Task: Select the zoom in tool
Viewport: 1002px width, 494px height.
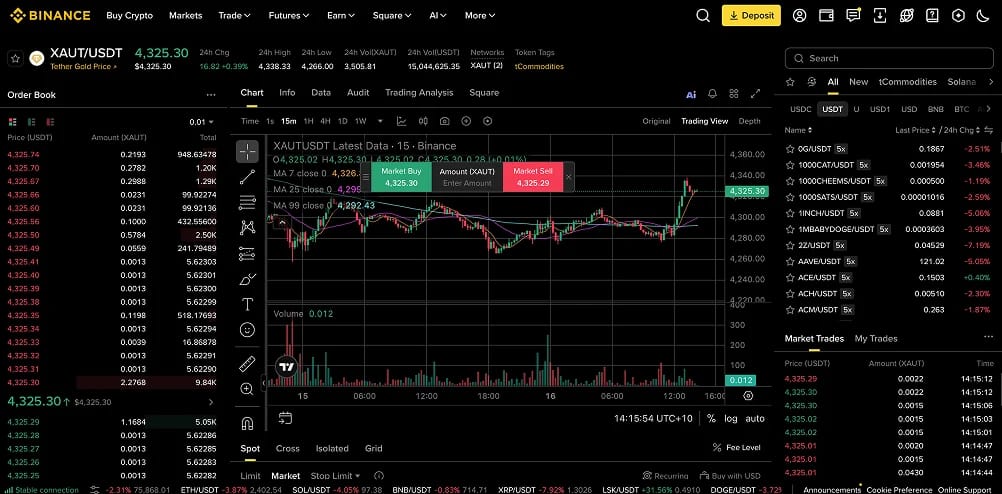Action: (247, 389)
